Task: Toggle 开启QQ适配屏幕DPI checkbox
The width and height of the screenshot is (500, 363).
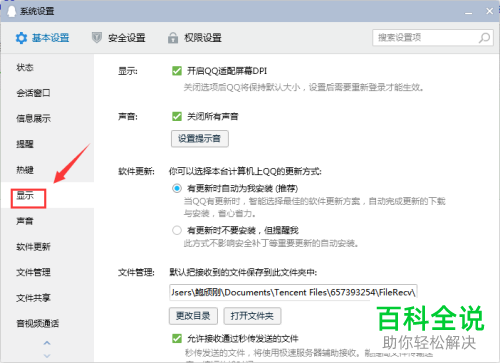Action: pyautogui.click(x=177, y=71)
